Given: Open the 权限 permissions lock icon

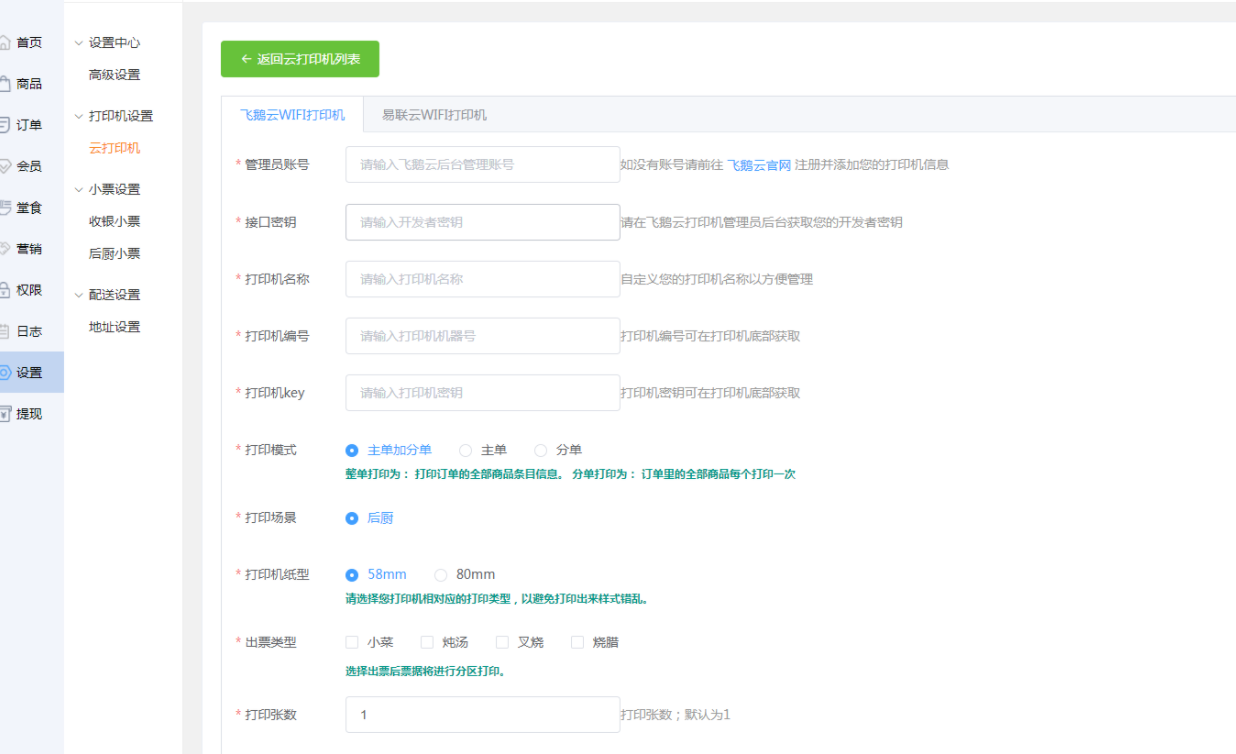Looking at the screenshot, I should pos(5,290).
